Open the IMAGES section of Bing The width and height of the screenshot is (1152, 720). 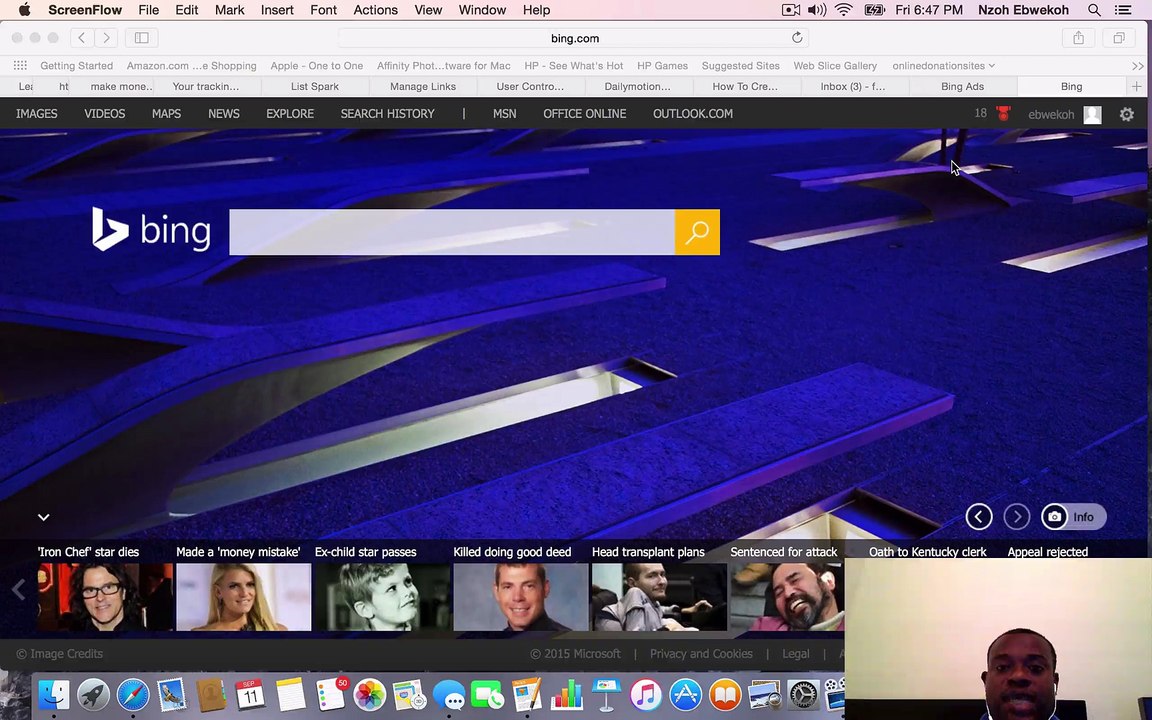37,114
